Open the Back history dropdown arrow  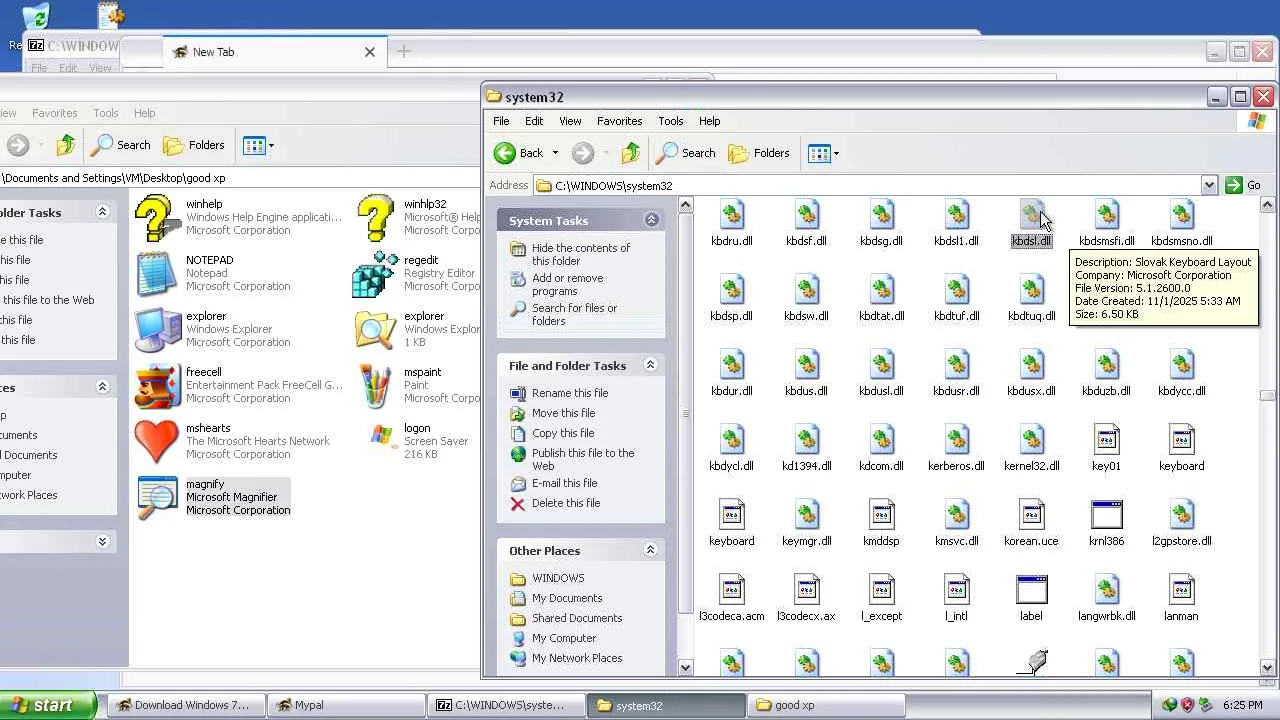point(555,153)
